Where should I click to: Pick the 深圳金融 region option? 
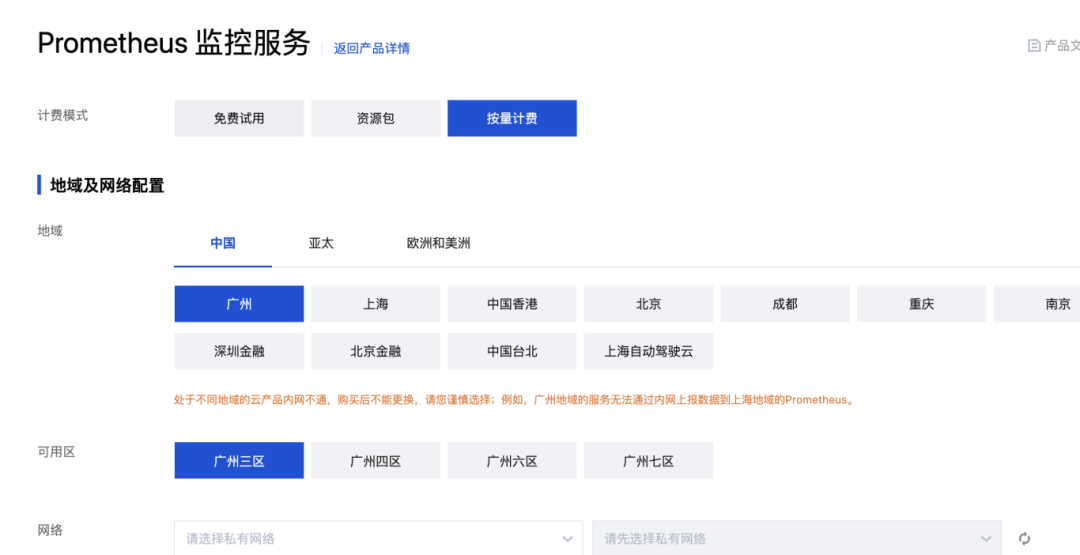239,351
